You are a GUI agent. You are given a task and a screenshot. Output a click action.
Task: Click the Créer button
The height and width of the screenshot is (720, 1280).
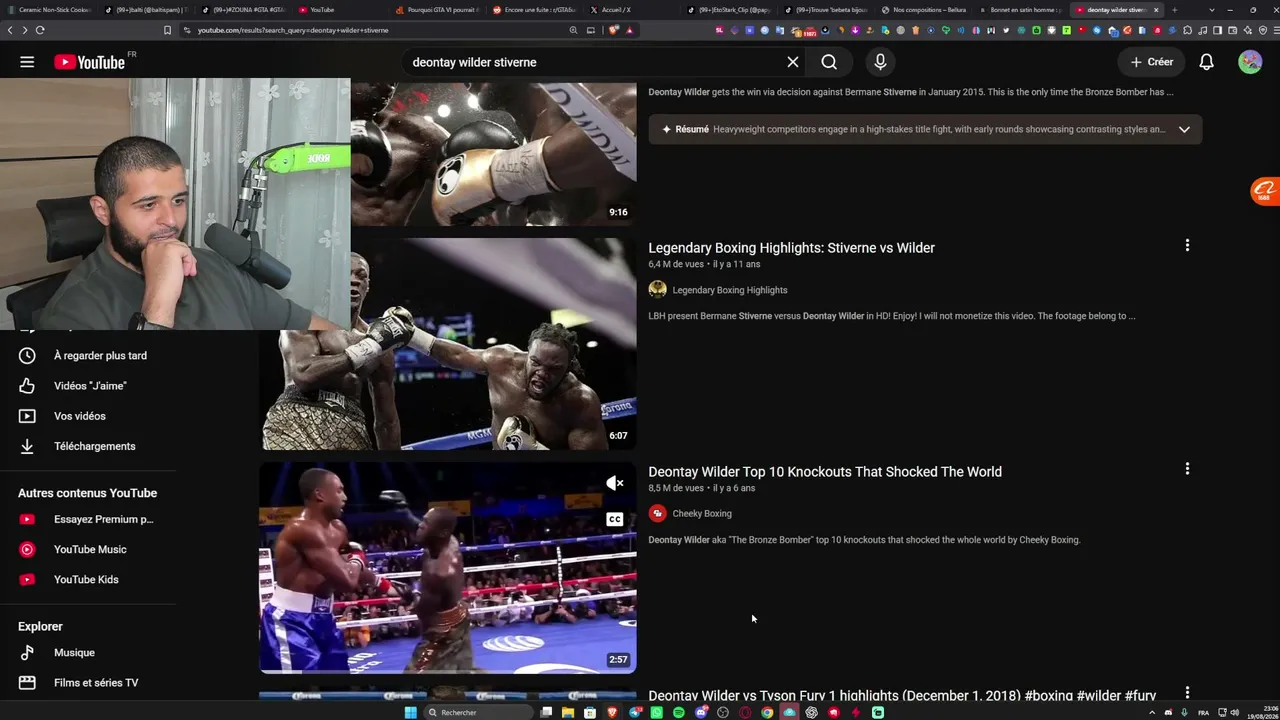(1152, 62)
